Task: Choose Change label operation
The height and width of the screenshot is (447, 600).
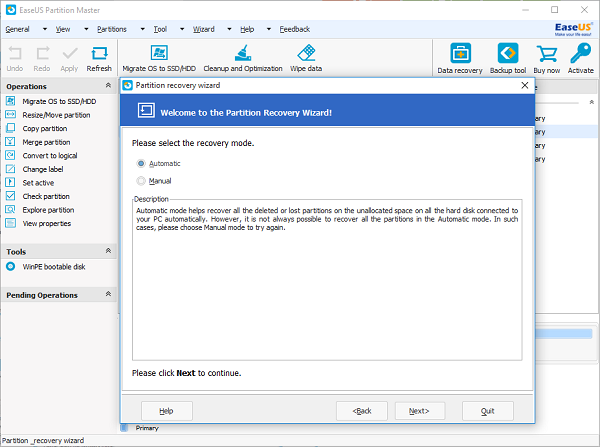Action: click(x=42, y=169)
